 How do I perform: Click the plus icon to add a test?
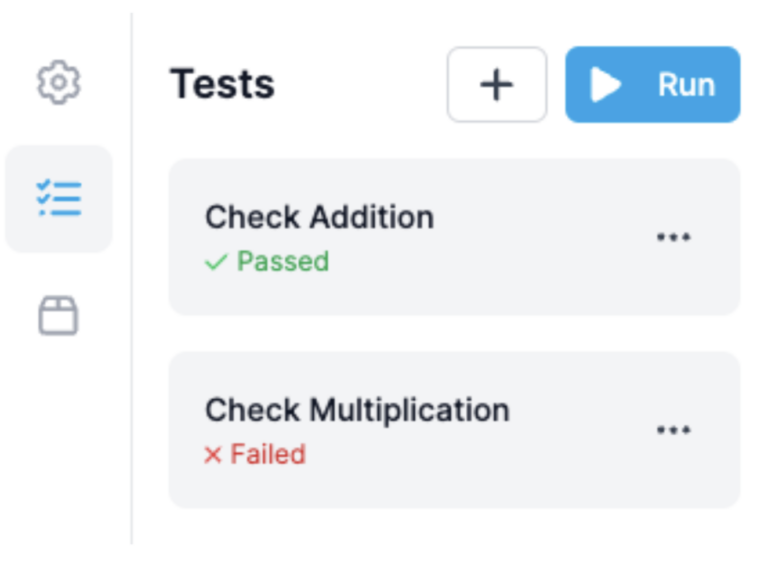coord(497,85)
